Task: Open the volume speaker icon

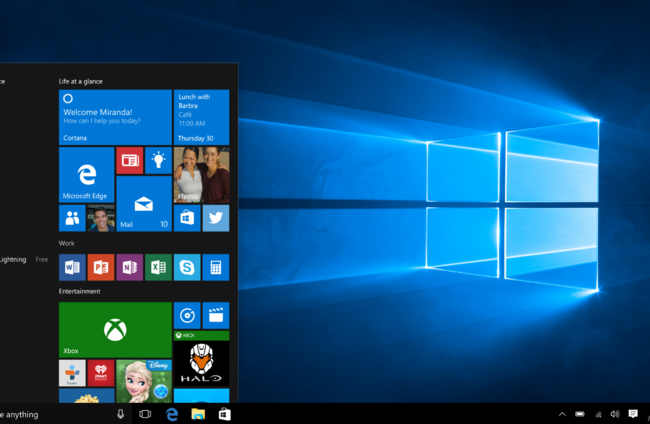Action: coord(615,414)
